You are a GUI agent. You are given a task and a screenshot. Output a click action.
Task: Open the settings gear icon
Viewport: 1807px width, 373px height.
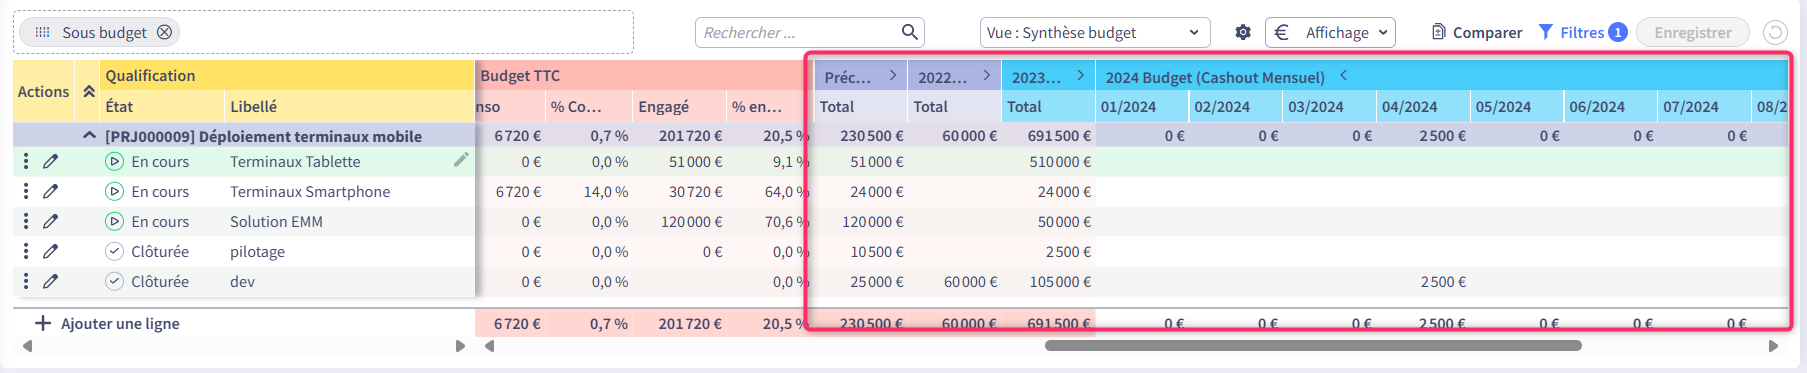coord(1243,32)
